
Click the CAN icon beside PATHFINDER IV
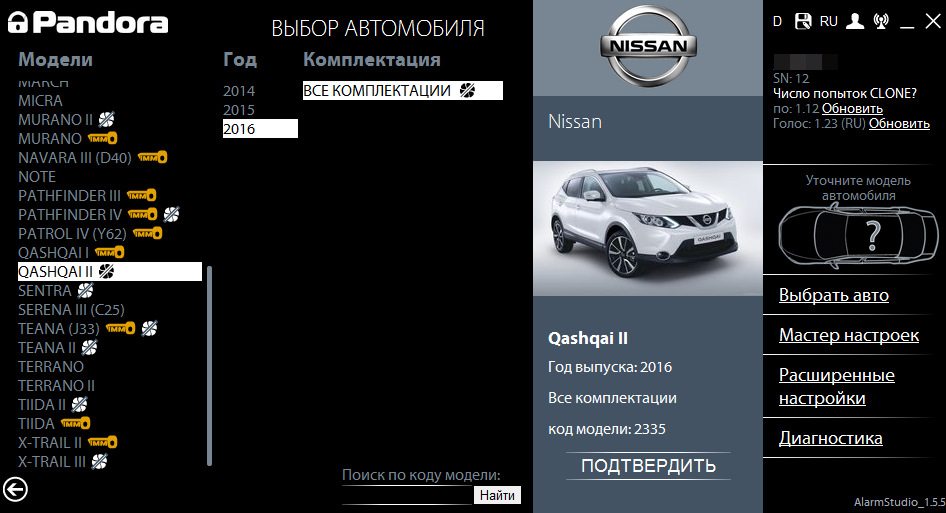click(171, 214)
